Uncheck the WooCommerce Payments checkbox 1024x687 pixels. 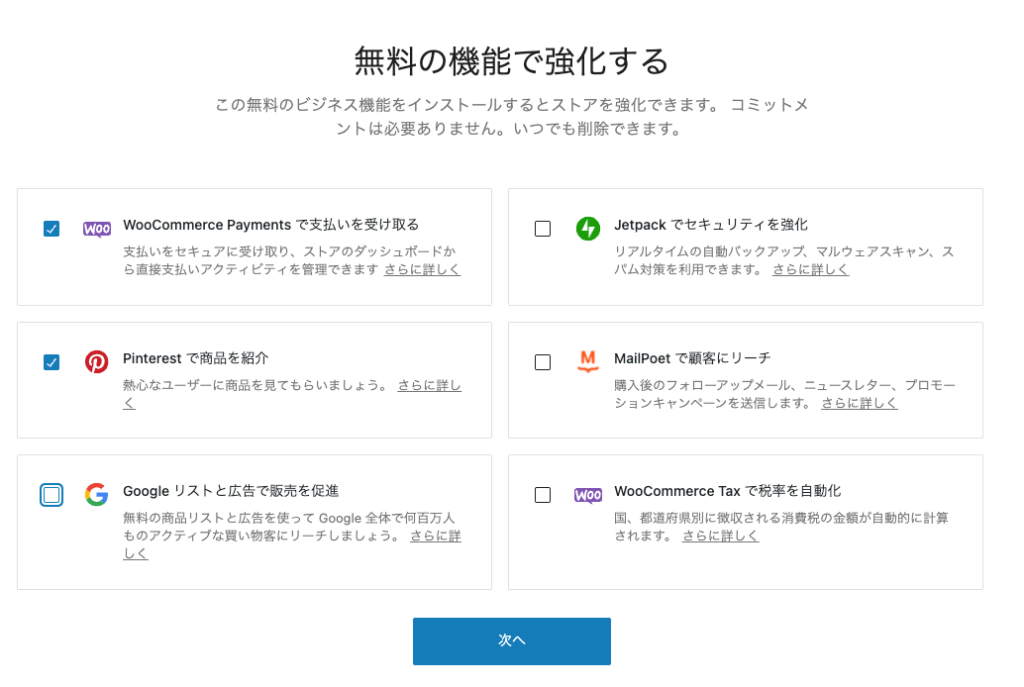tap(52, 229)
